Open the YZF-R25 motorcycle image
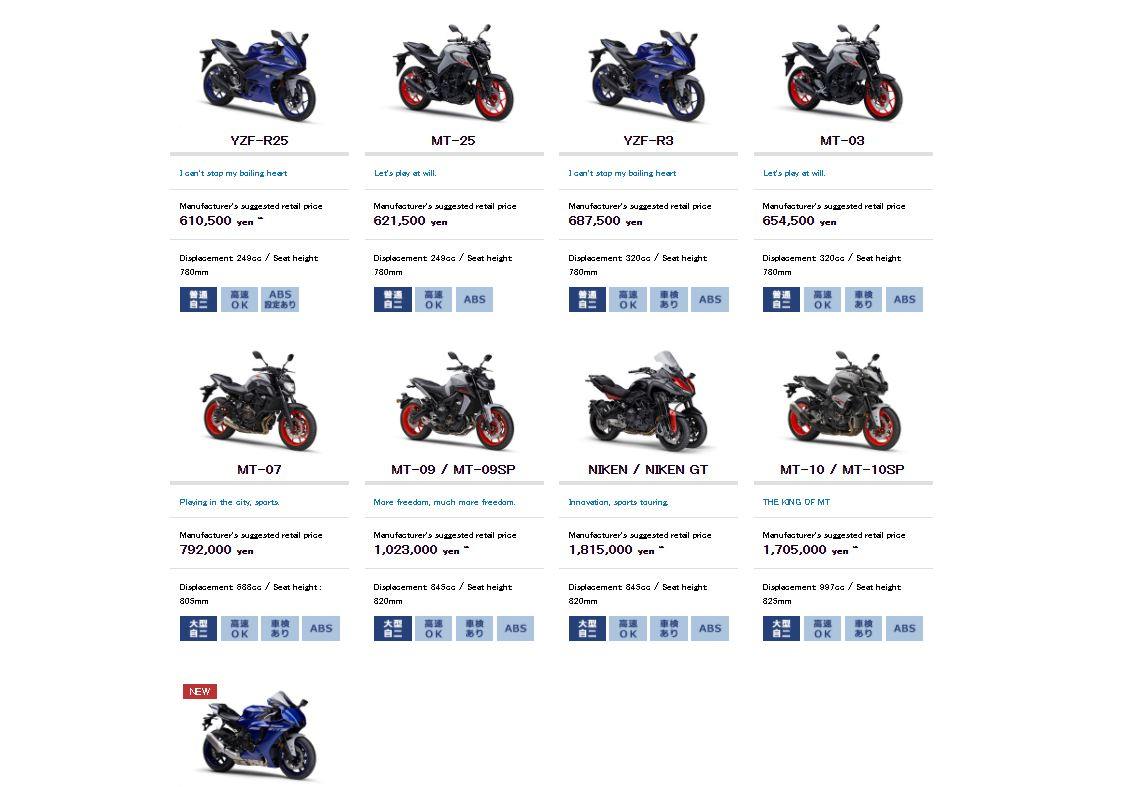Image resolution: width=1130 pixels, height=787 pixels. pos(259,74)
